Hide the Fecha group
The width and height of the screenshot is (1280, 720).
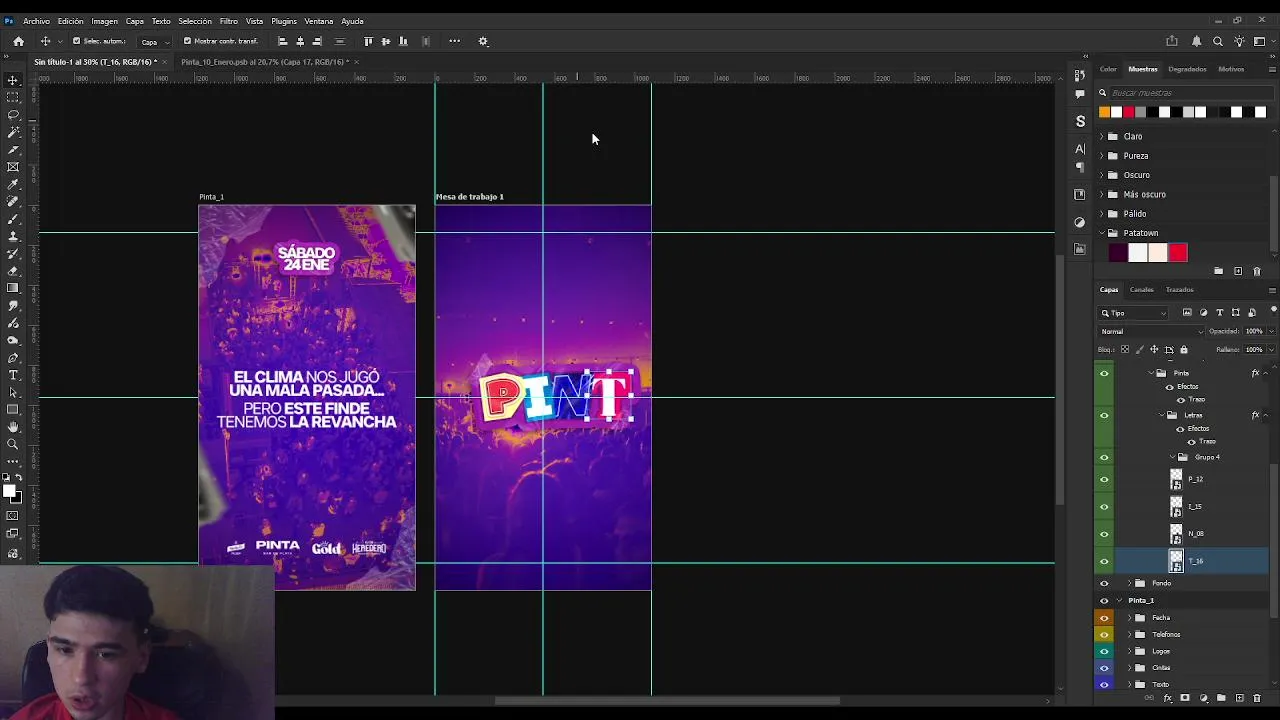(x=1104, y=618)
